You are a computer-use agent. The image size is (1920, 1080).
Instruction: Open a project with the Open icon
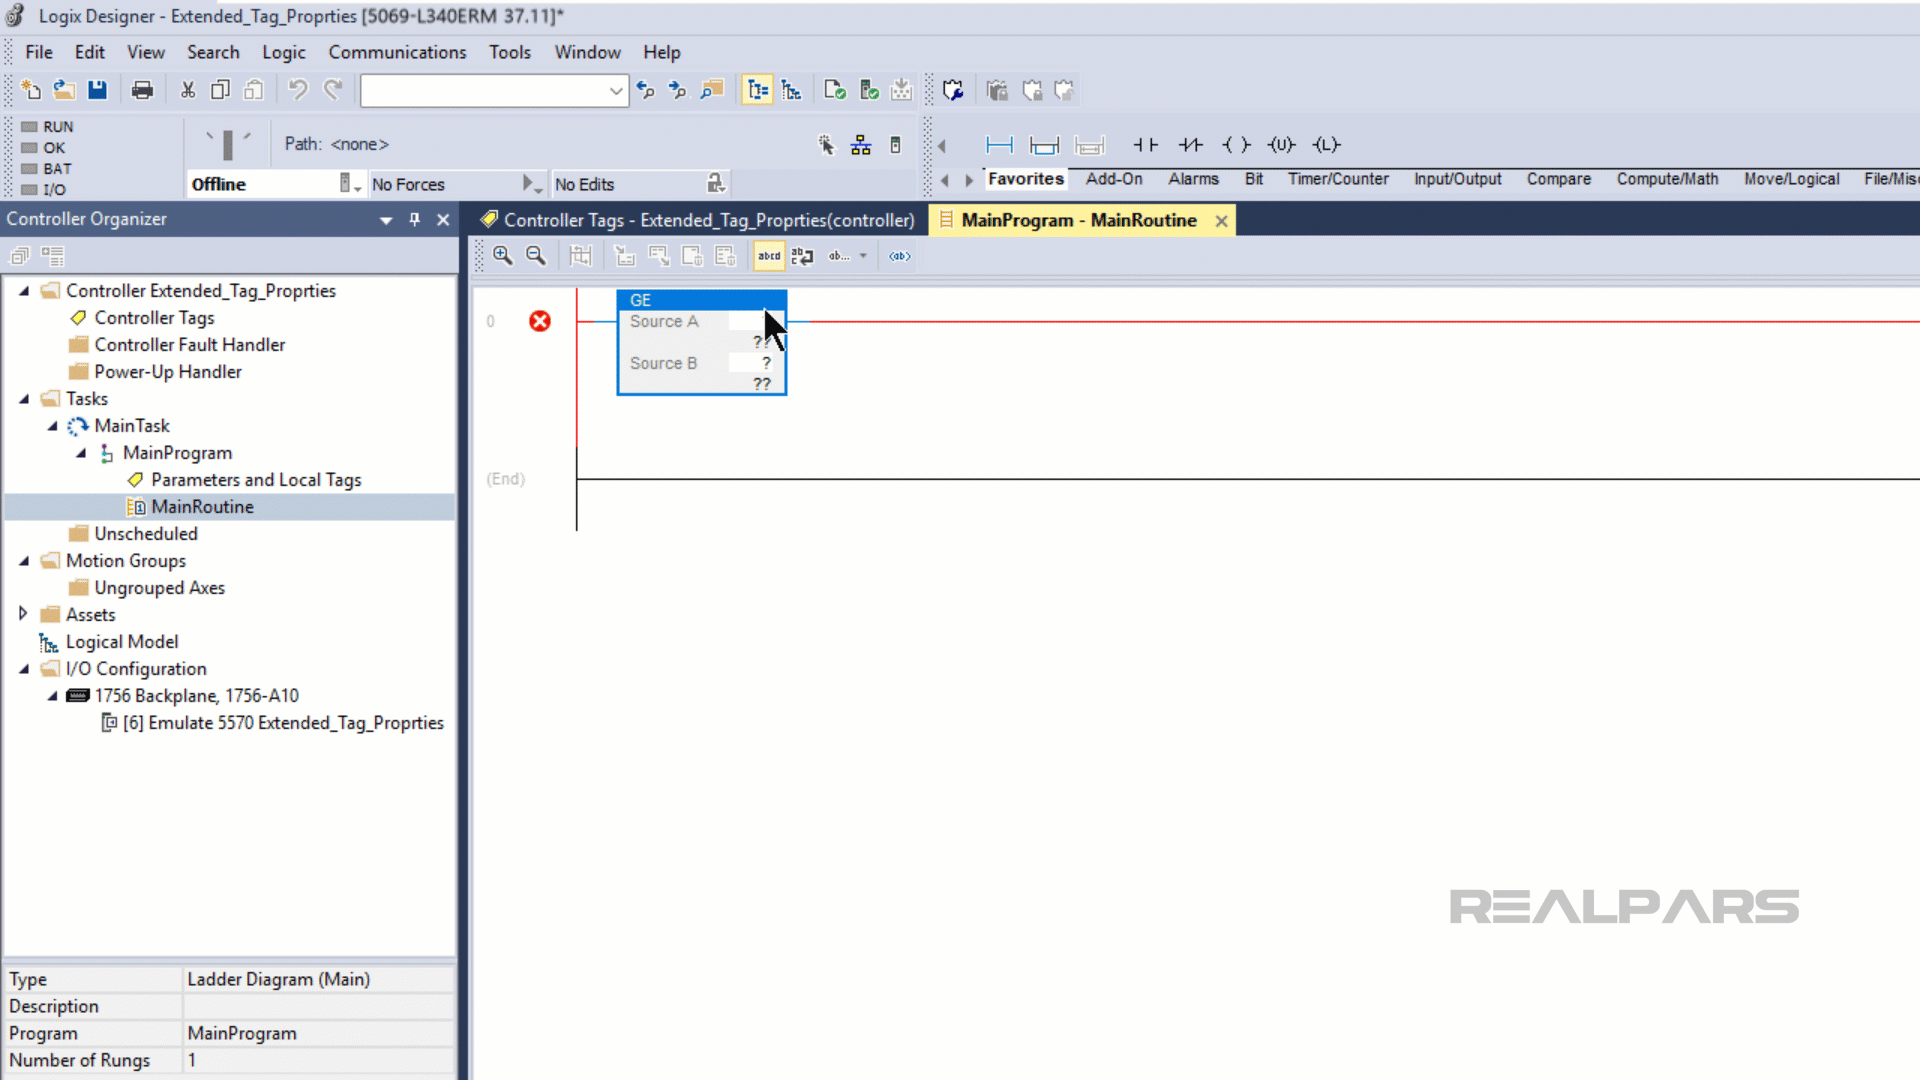[64, 90]
